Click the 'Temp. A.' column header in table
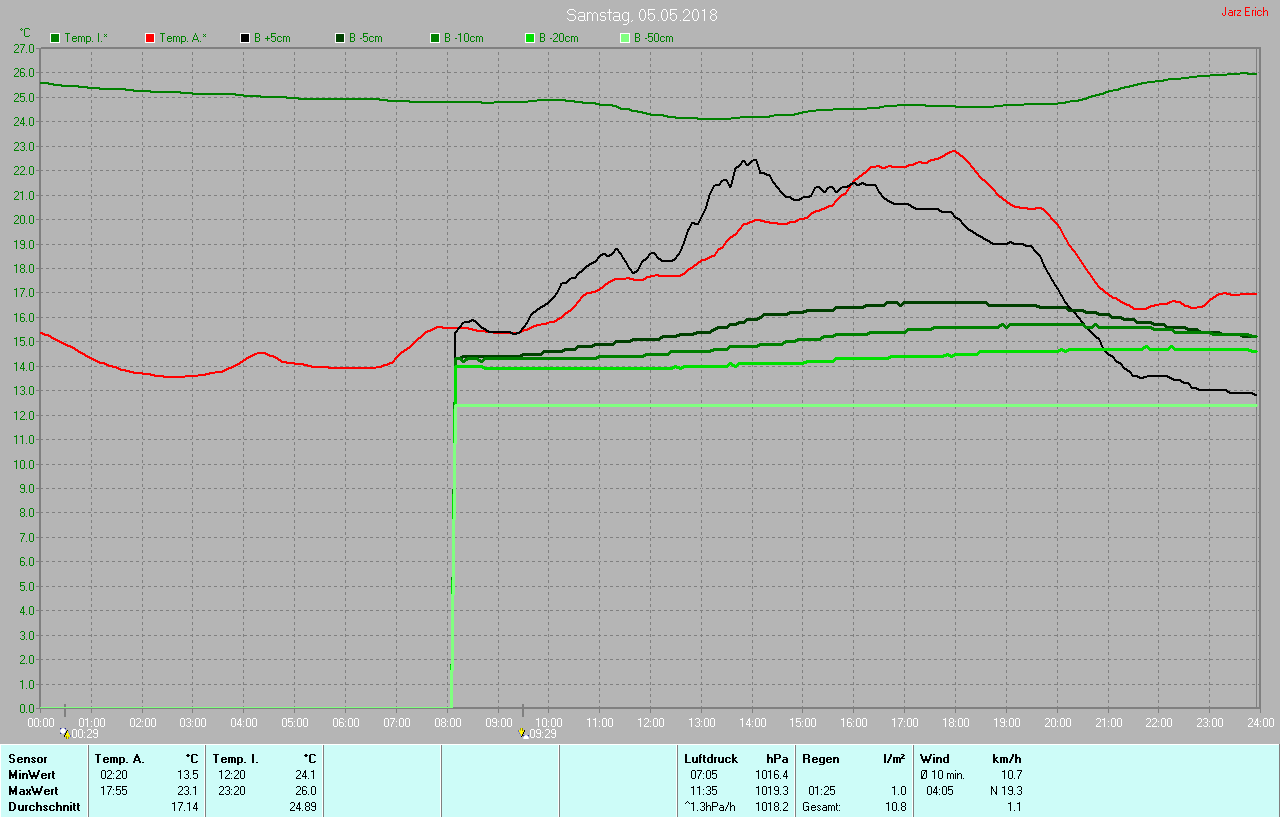 coord(120,759)
